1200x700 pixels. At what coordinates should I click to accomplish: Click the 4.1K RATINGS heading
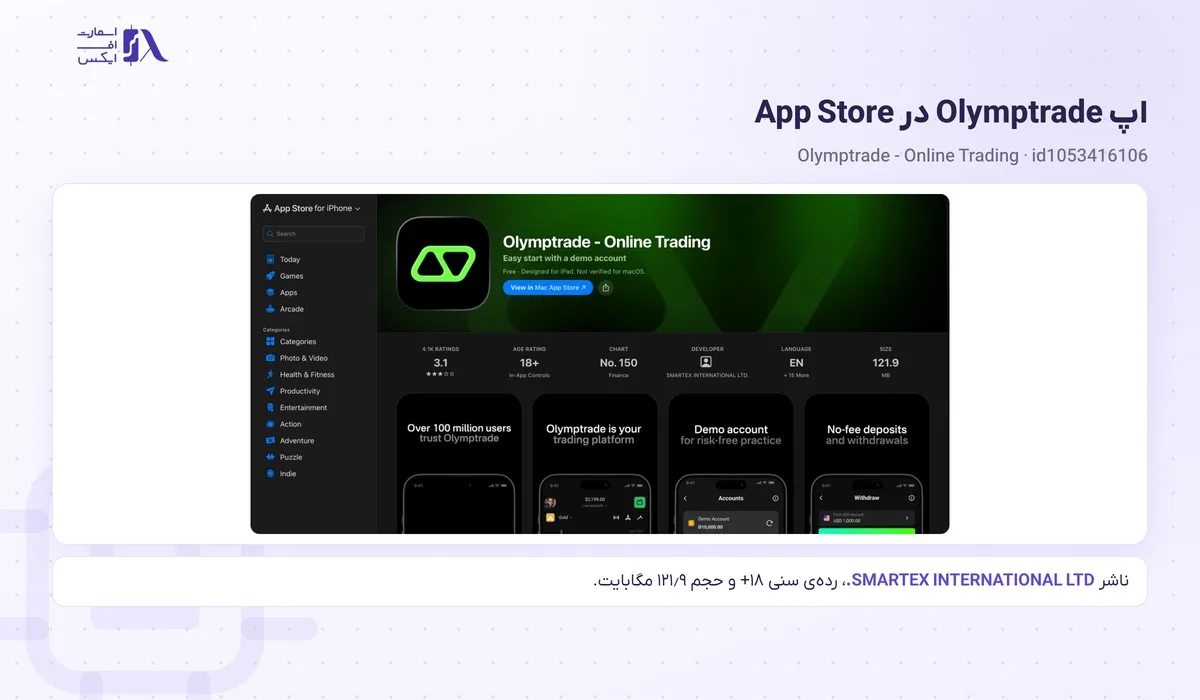(x=441, y=349)
